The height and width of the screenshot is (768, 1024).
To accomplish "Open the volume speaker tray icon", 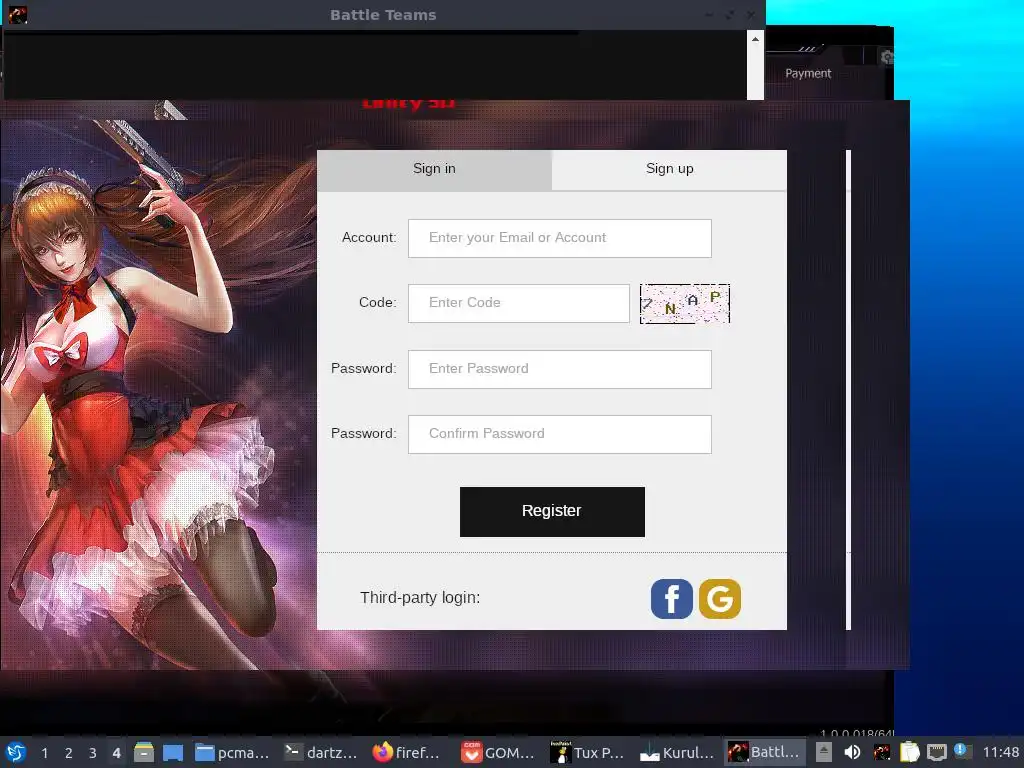I will pos(852,752).
